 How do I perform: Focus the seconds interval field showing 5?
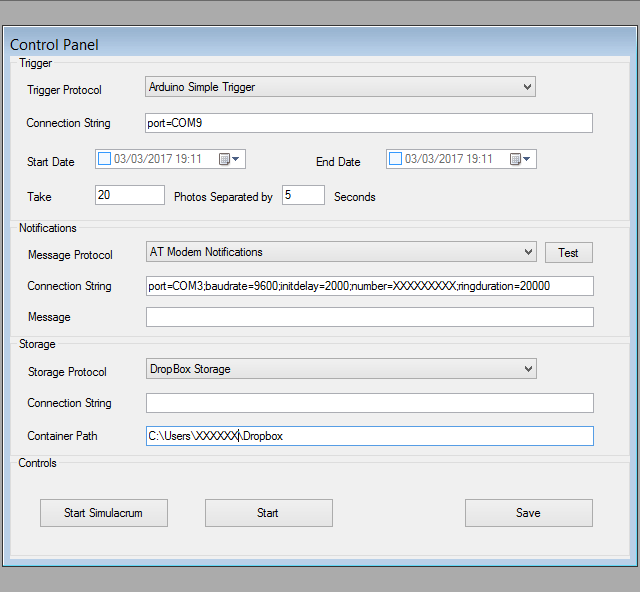pyautogui.click(x=303, y=195)
